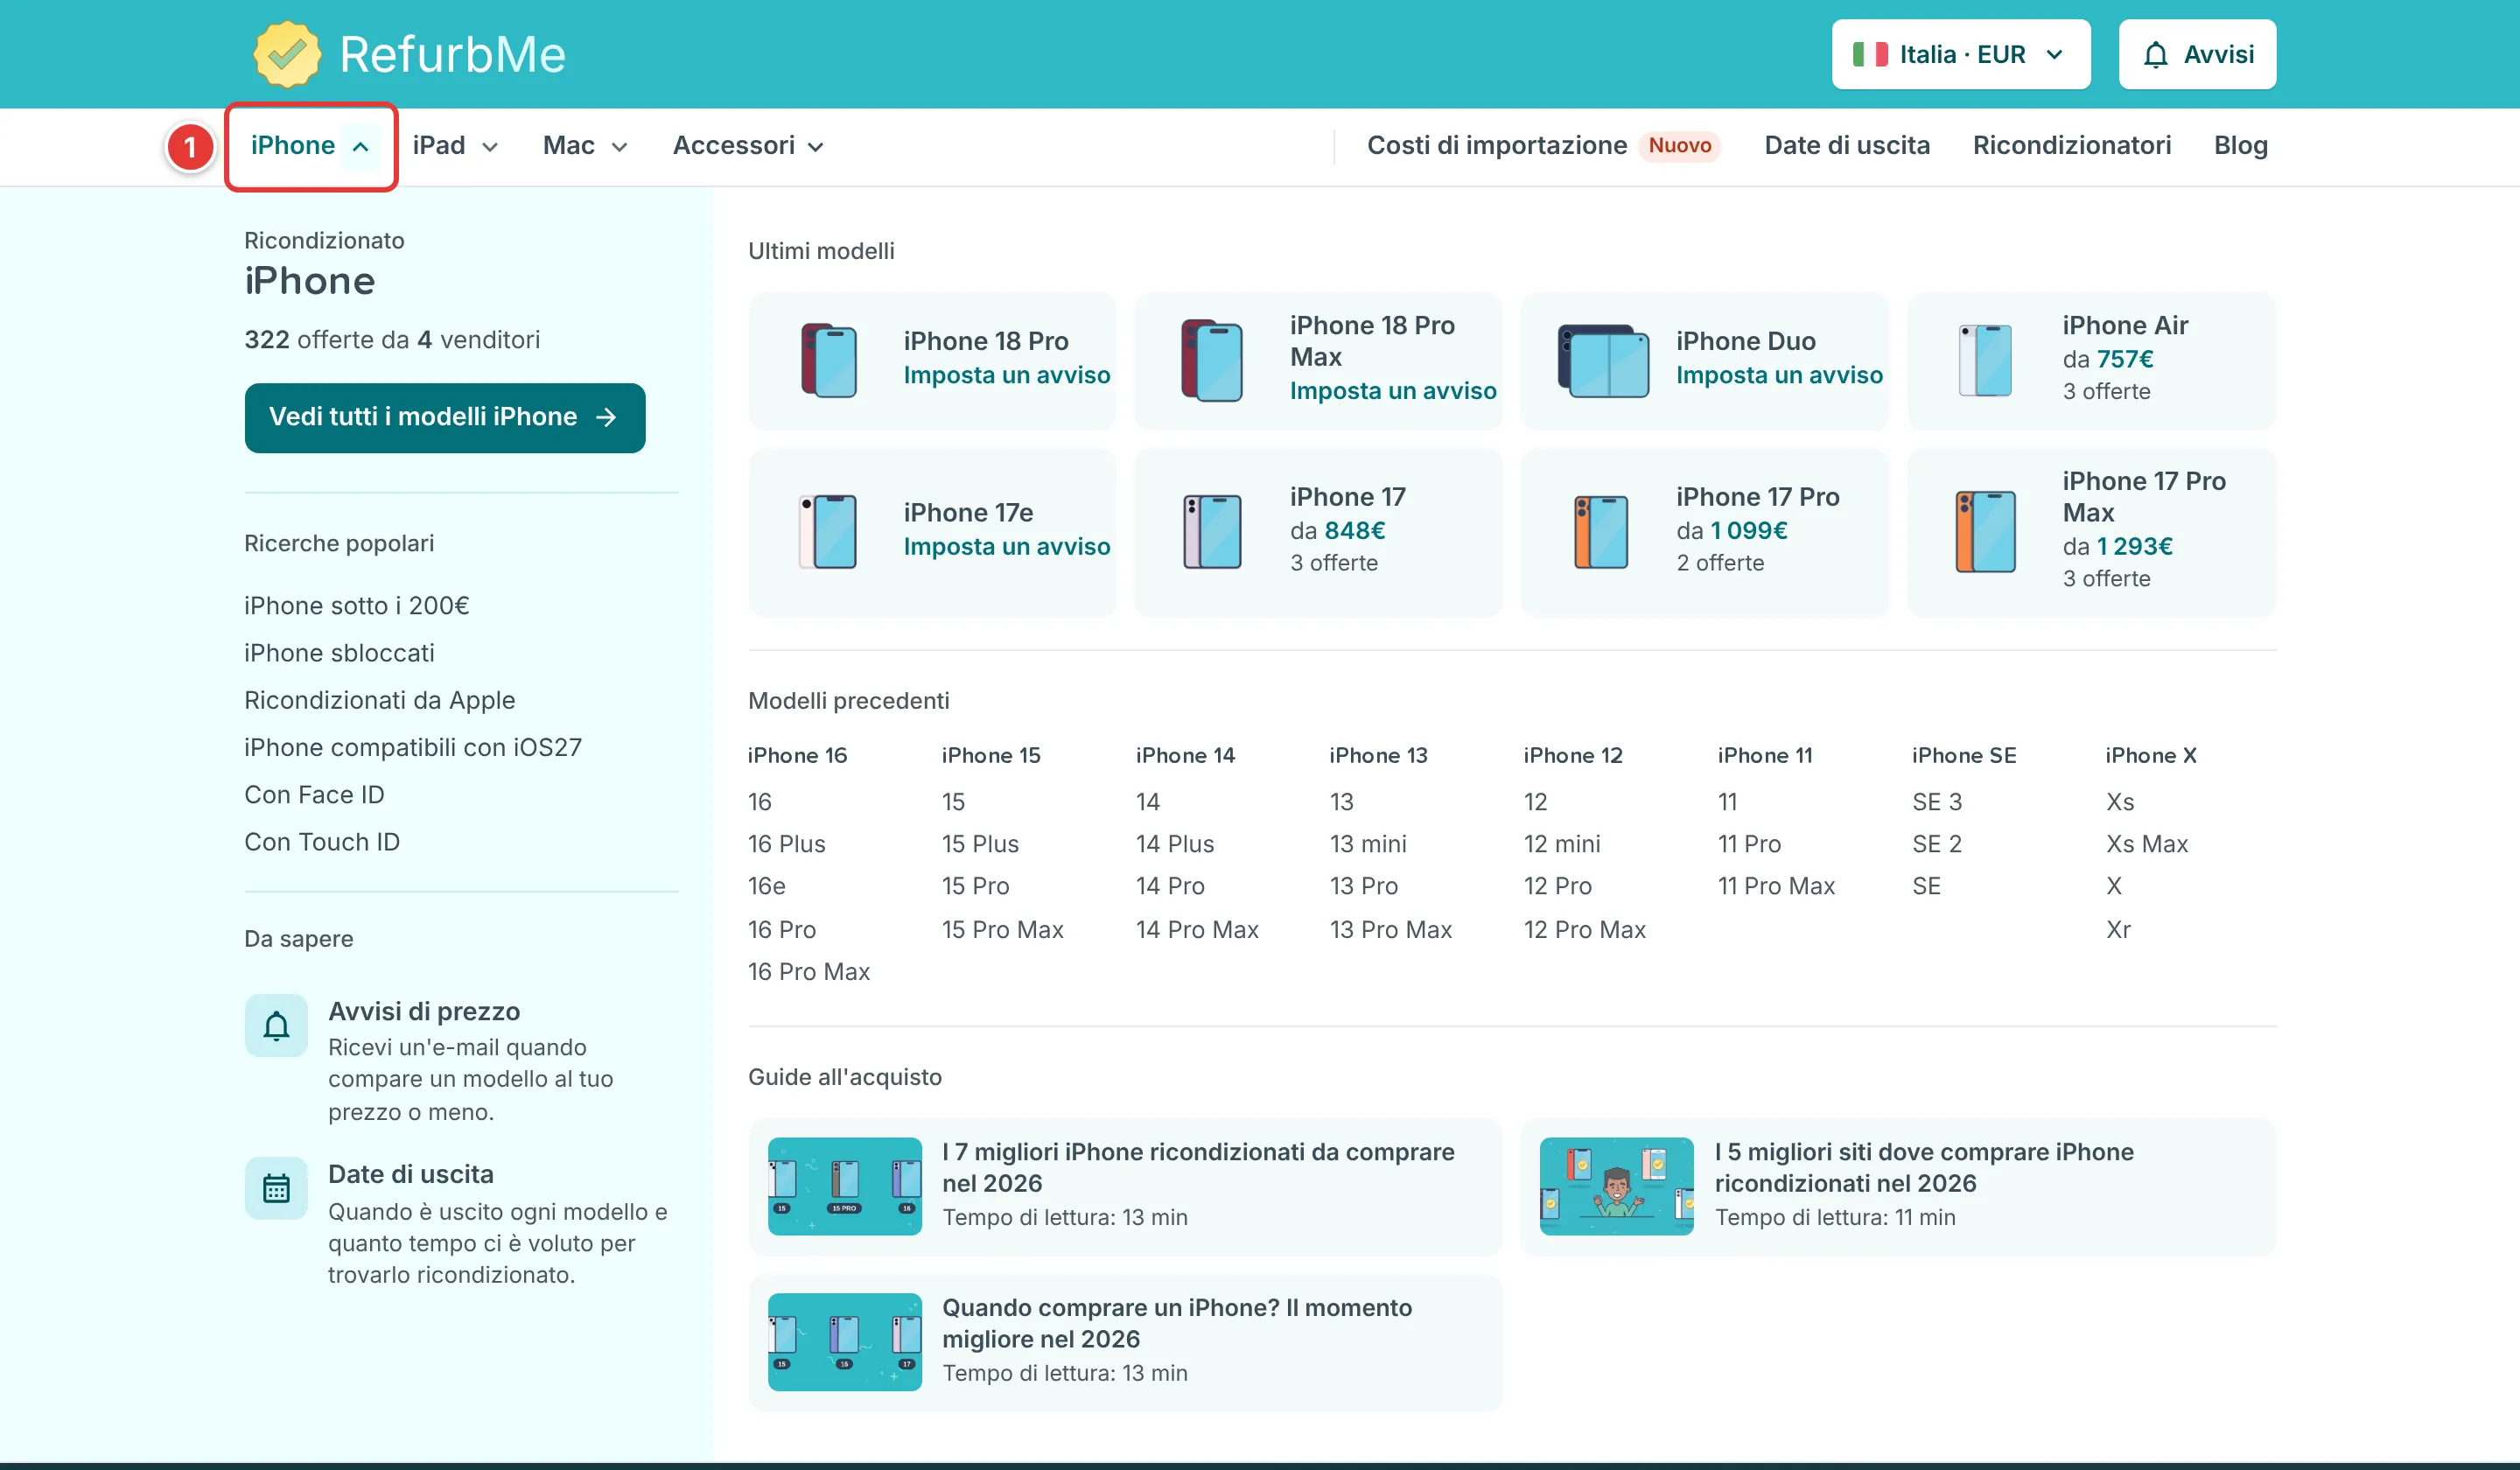The image size is (2520, 1470).
Task: Click Vedi tutti i modelli iPhone button
Action: pos(445,417)
